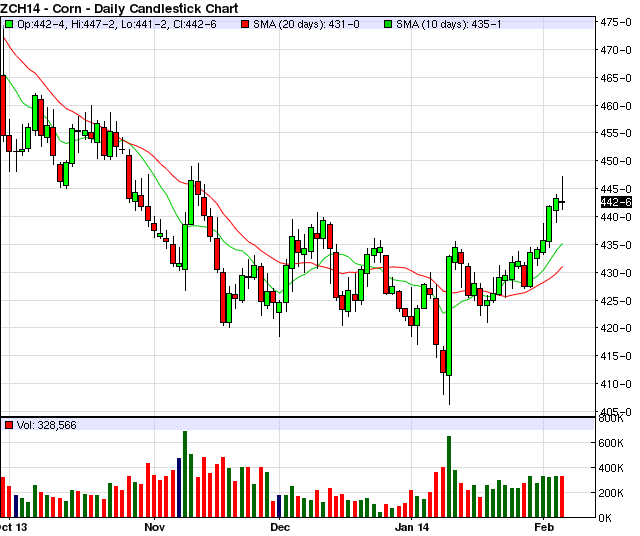Click the SMA (10 days): 435-1 label
The image size is (640, 536).
coord(449,24)
